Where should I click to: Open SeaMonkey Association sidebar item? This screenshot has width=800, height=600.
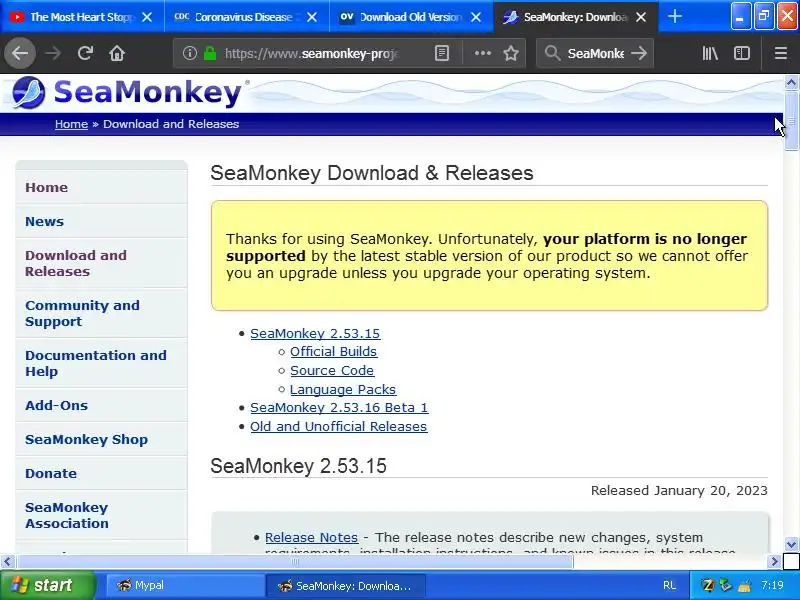pyautogui.click(x=67, y=515)
